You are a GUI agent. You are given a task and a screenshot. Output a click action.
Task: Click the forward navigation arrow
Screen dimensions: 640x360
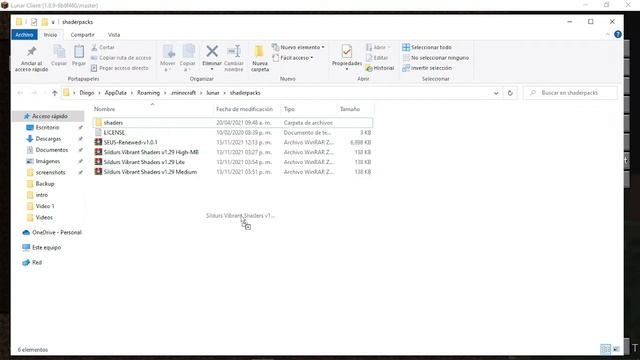click(x=34, y=93)
